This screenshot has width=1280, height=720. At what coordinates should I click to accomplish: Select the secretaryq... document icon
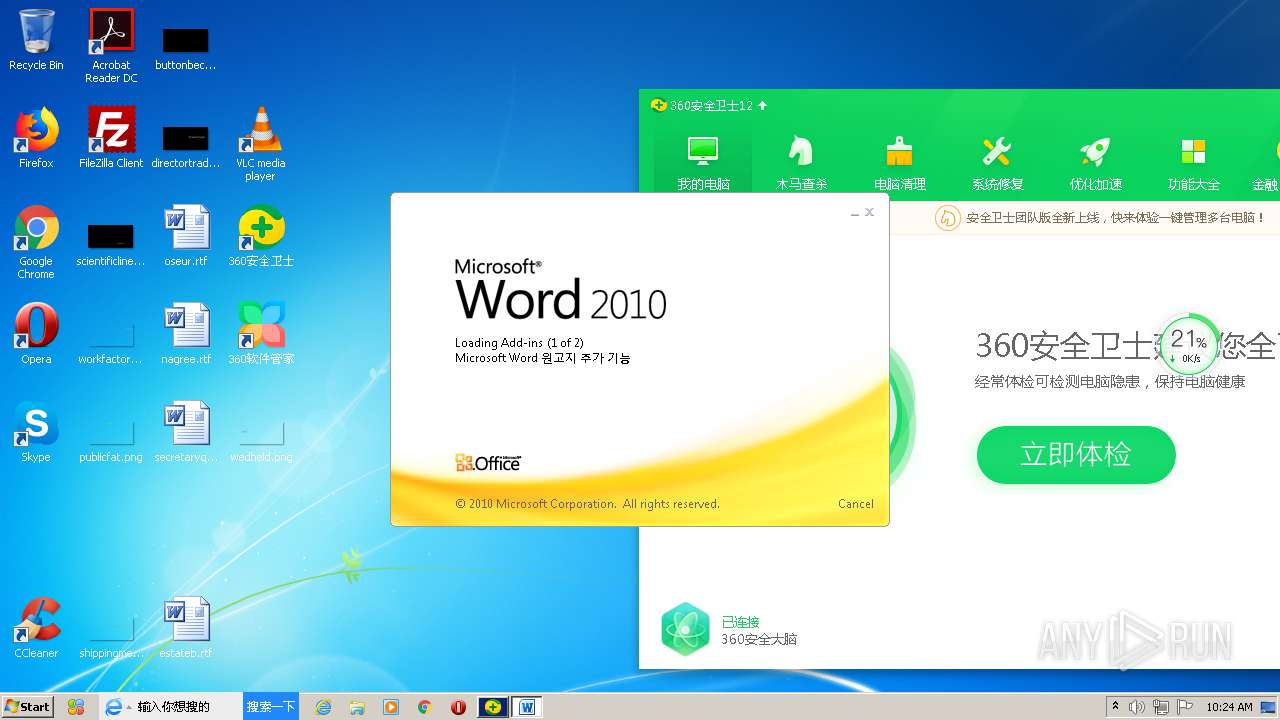click(186, 432)
